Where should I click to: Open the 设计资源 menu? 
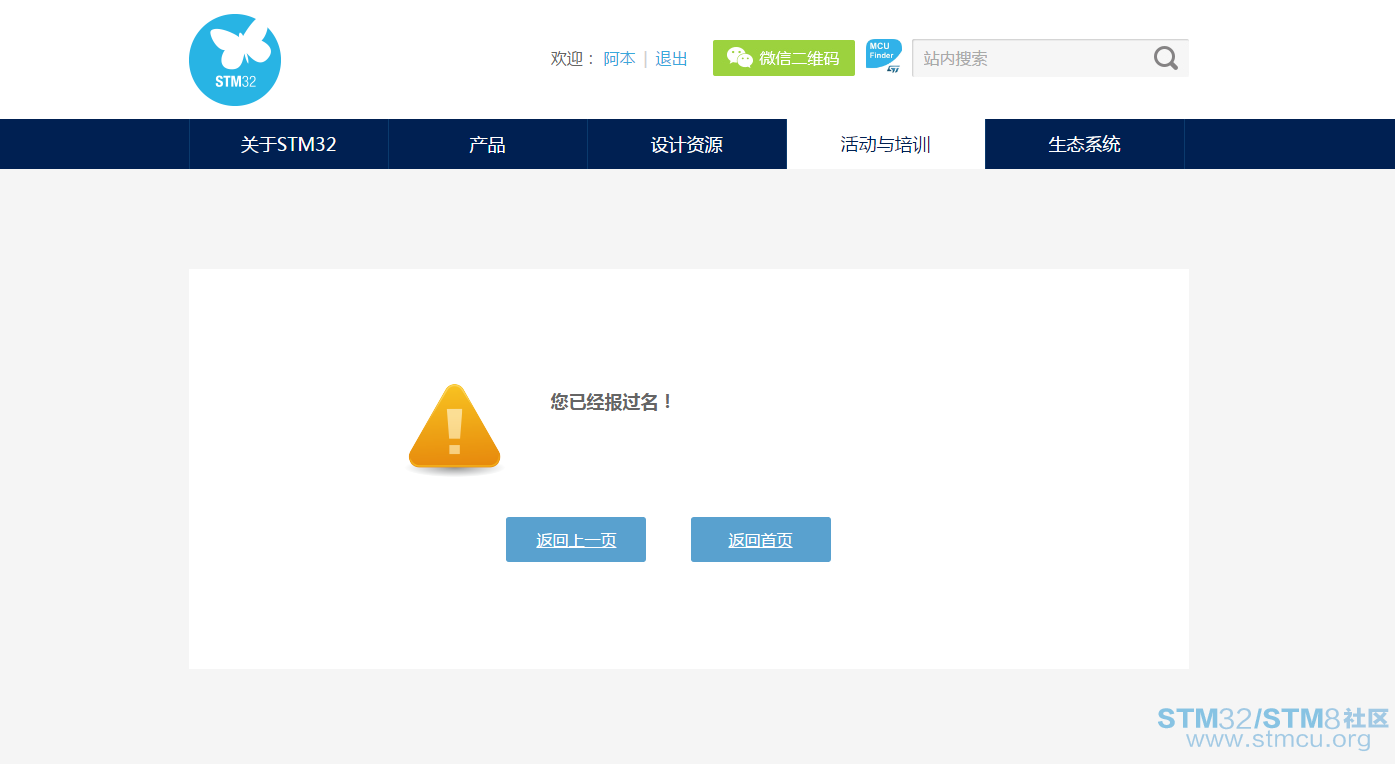(x=687, y=144)
